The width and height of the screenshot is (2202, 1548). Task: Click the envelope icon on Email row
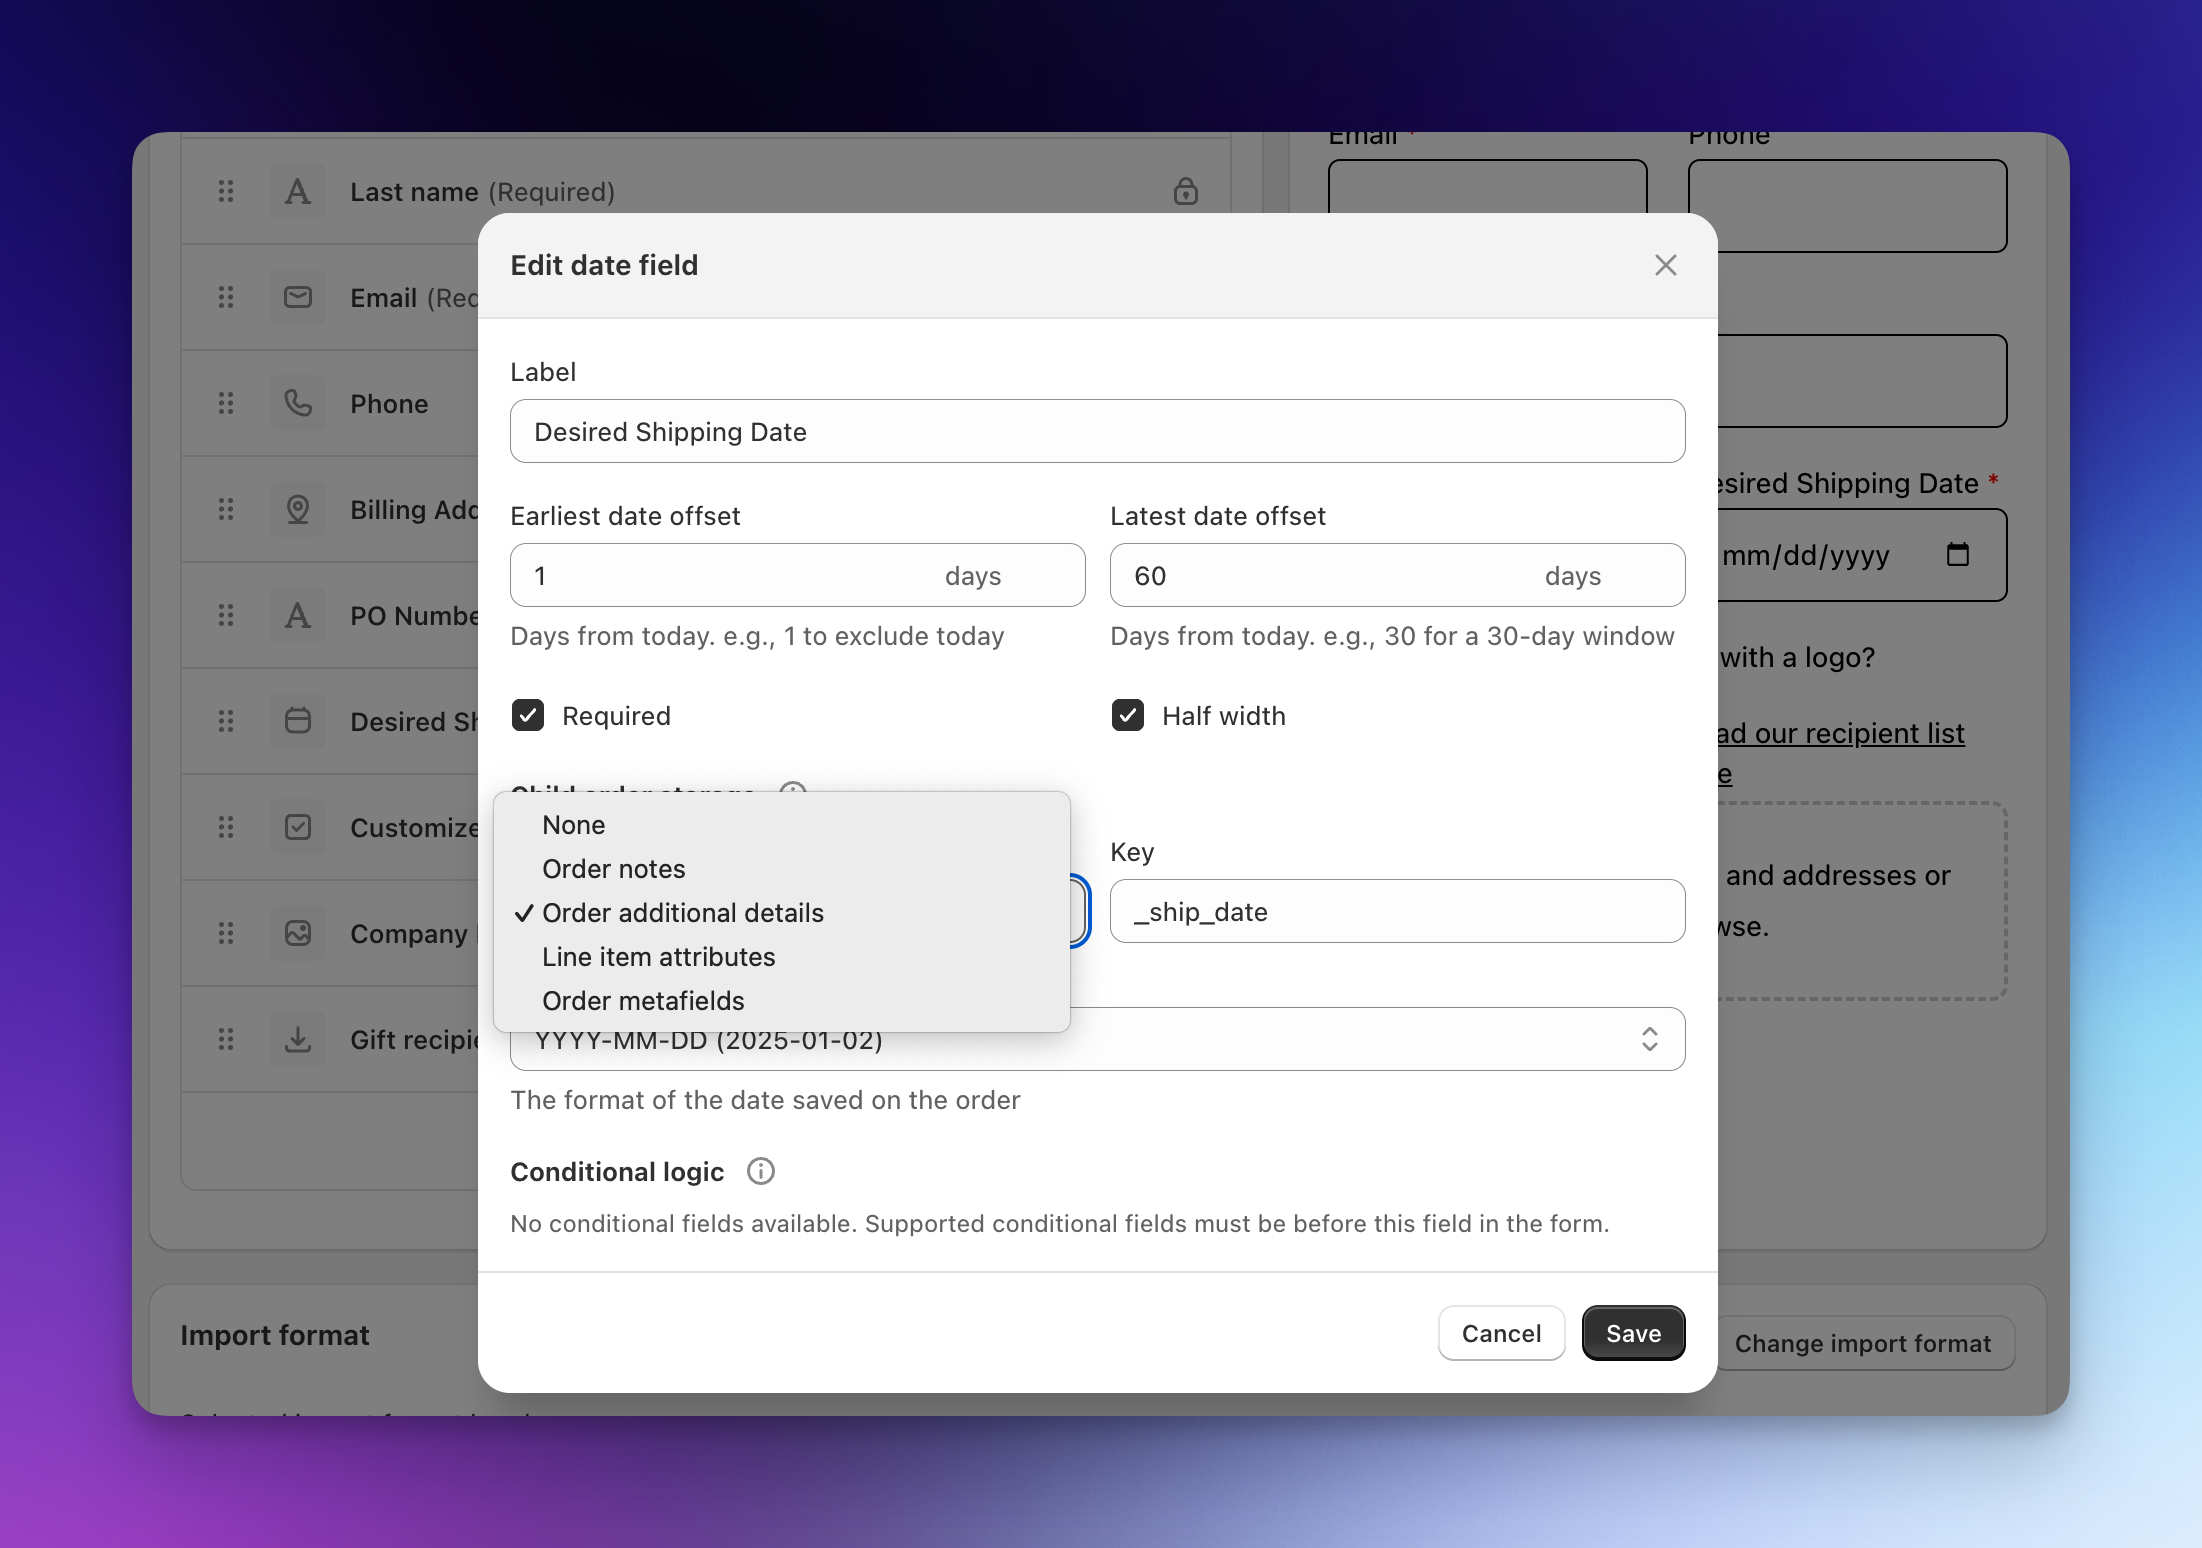click(x=298, y=297)
